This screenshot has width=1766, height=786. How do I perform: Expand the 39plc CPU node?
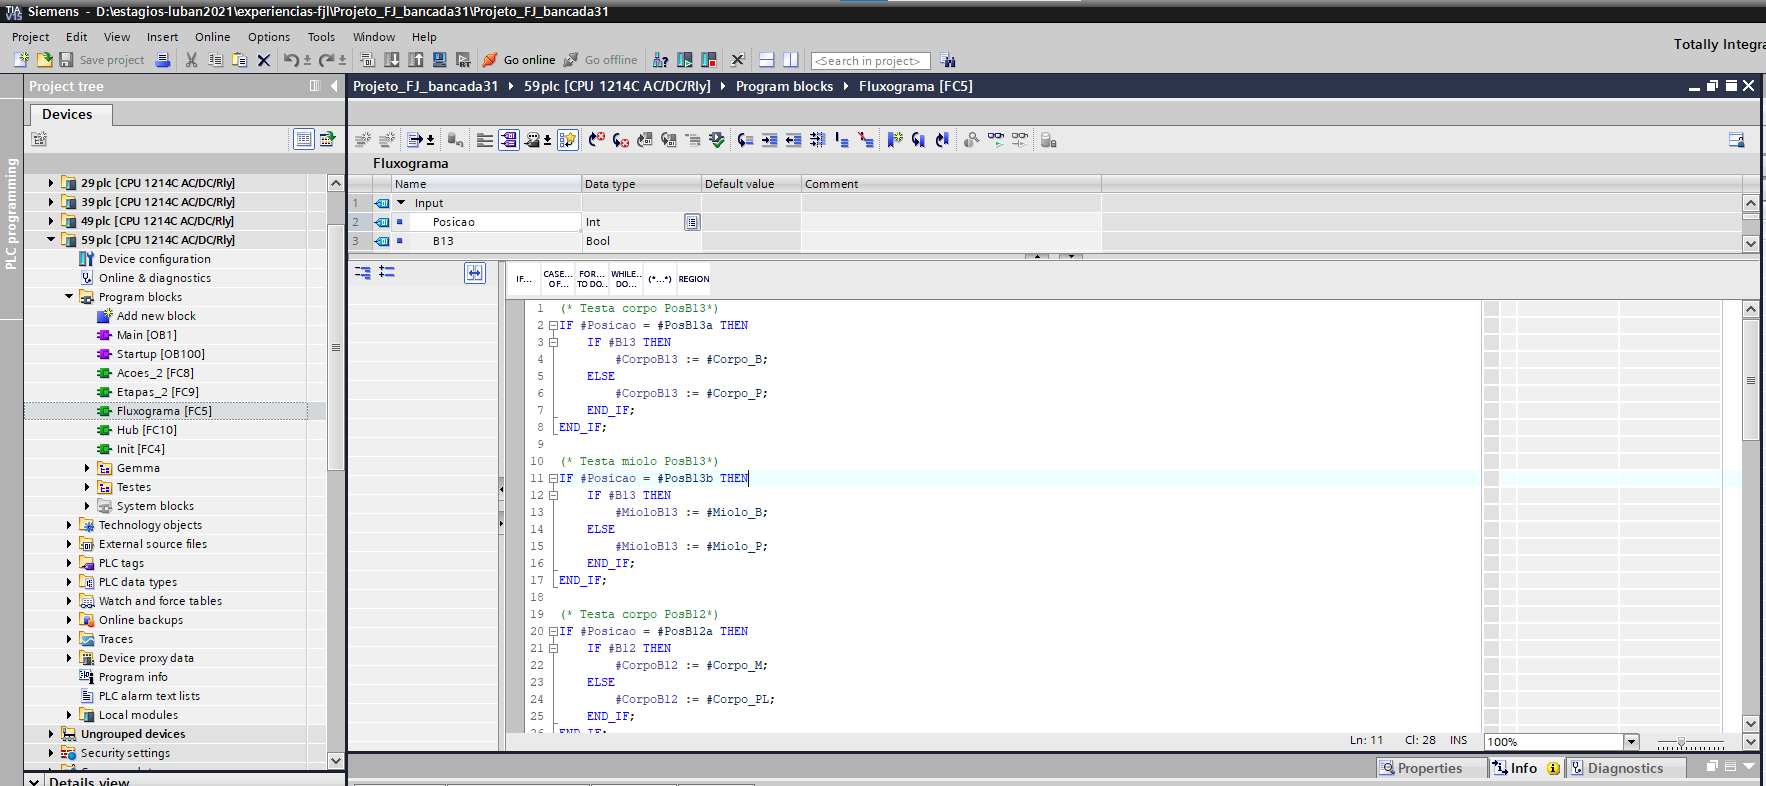[51, 202]
